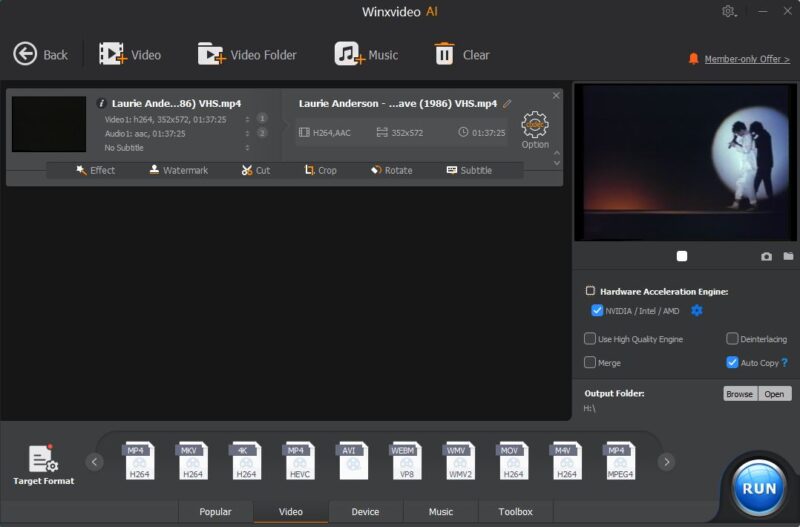Clear the file list with trash icon

(x=444, y=54)
